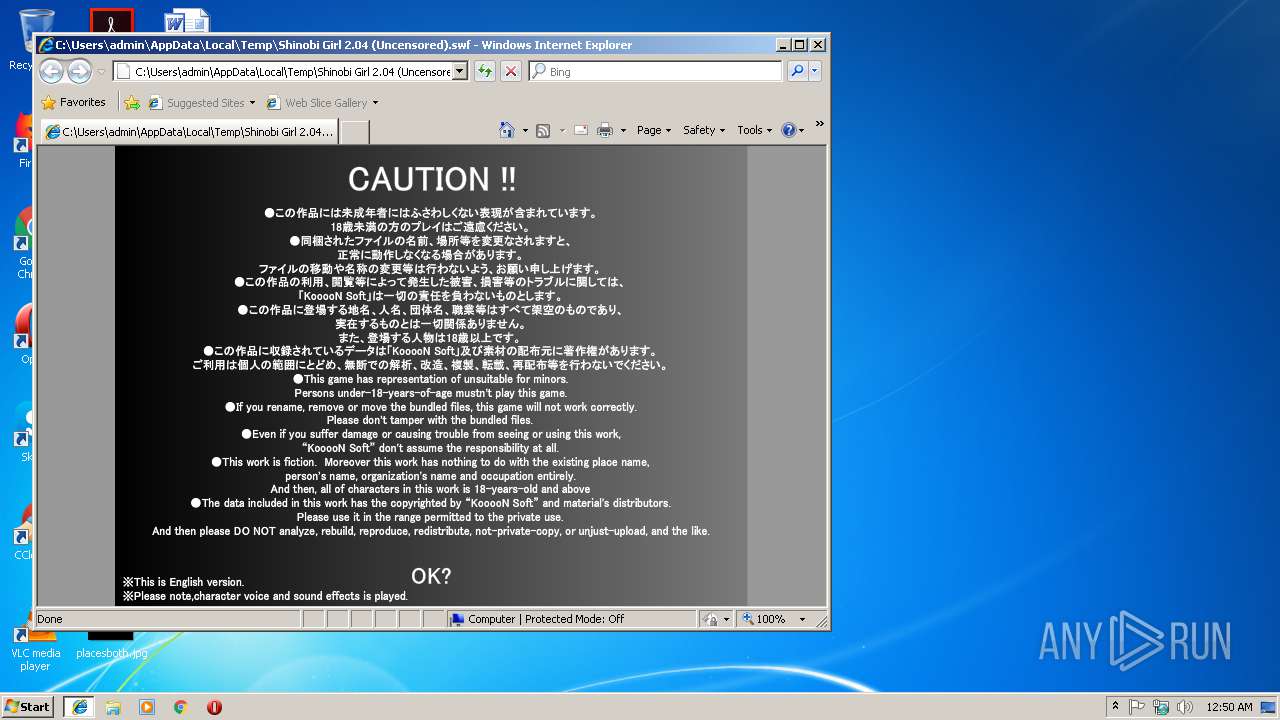1280x720 pixels.
Task: Refresh the page with green arrows icon
Action: [x=485, y=71]
